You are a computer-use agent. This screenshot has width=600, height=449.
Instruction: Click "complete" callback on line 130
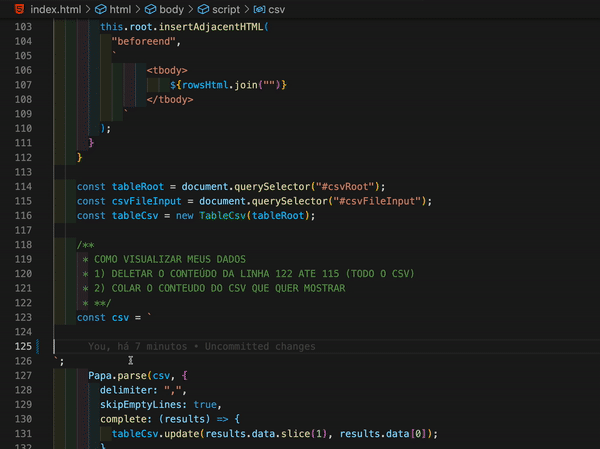tap(123, 420)
